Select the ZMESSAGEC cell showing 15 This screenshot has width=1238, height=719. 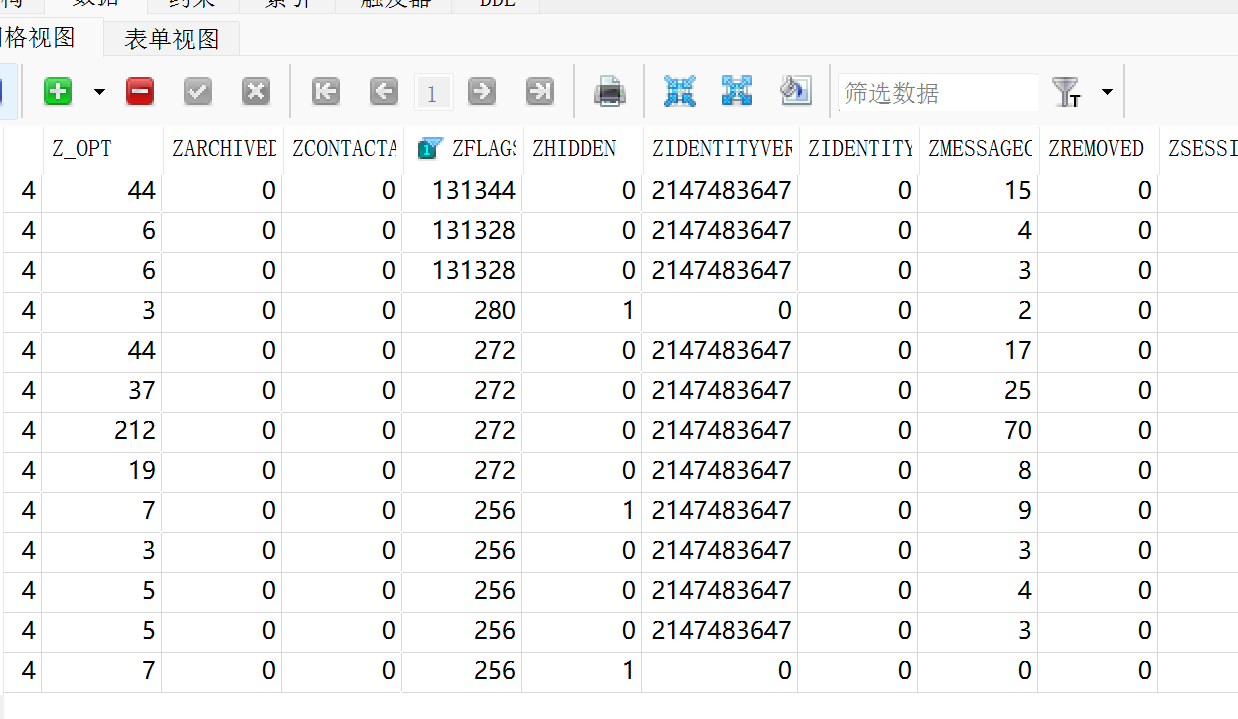[x=978, y=190]
